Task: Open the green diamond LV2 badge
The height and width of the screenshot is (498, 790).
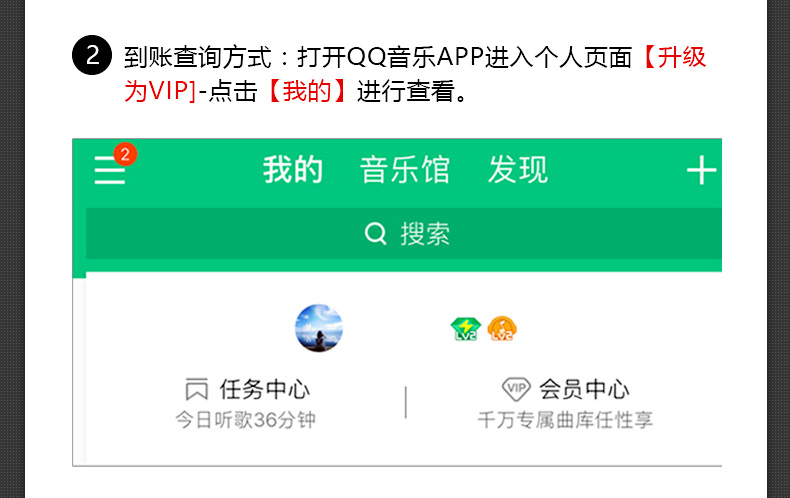Action: pos(466,329)
